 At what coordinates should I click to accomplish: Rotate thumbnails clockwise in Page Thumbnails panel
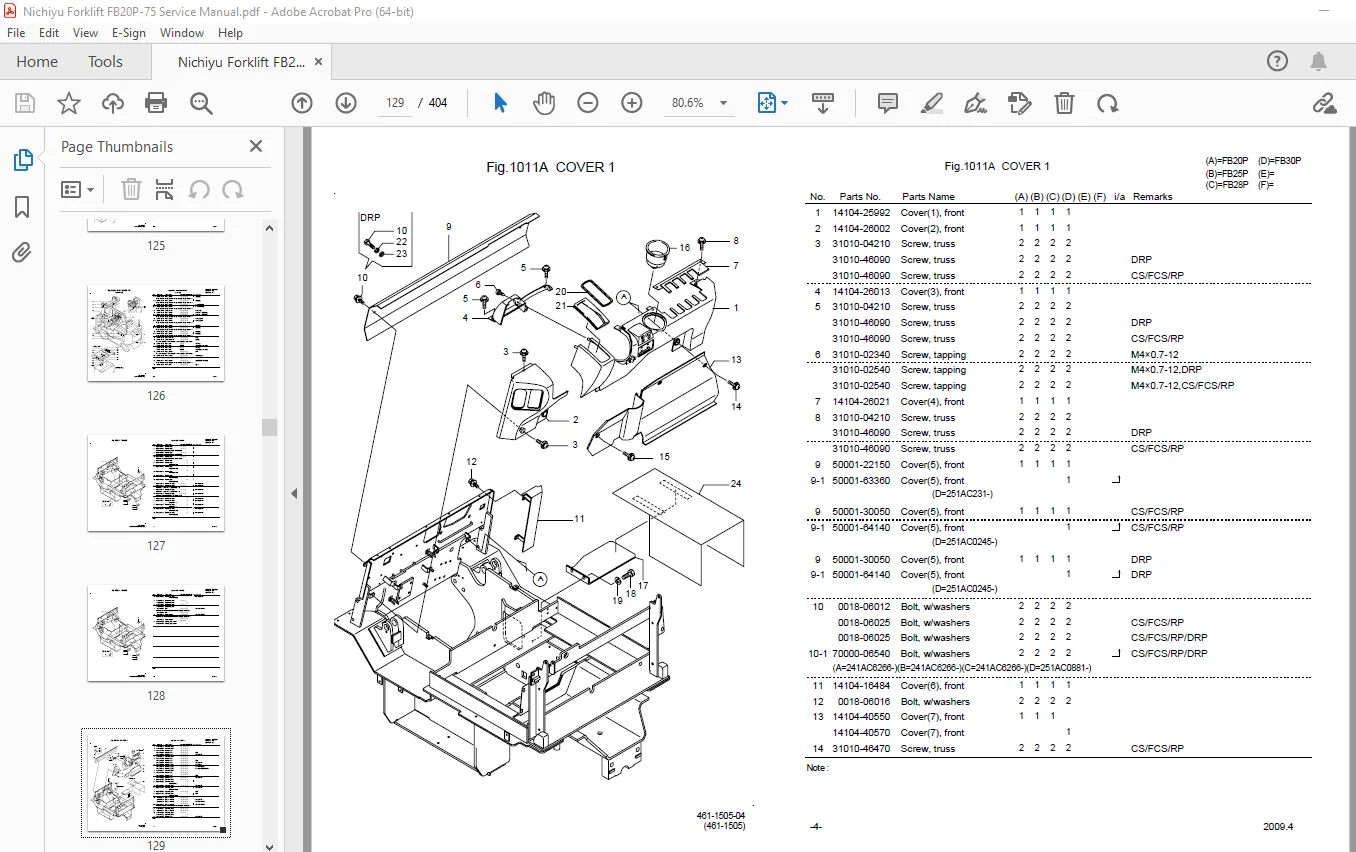point(233,189)
